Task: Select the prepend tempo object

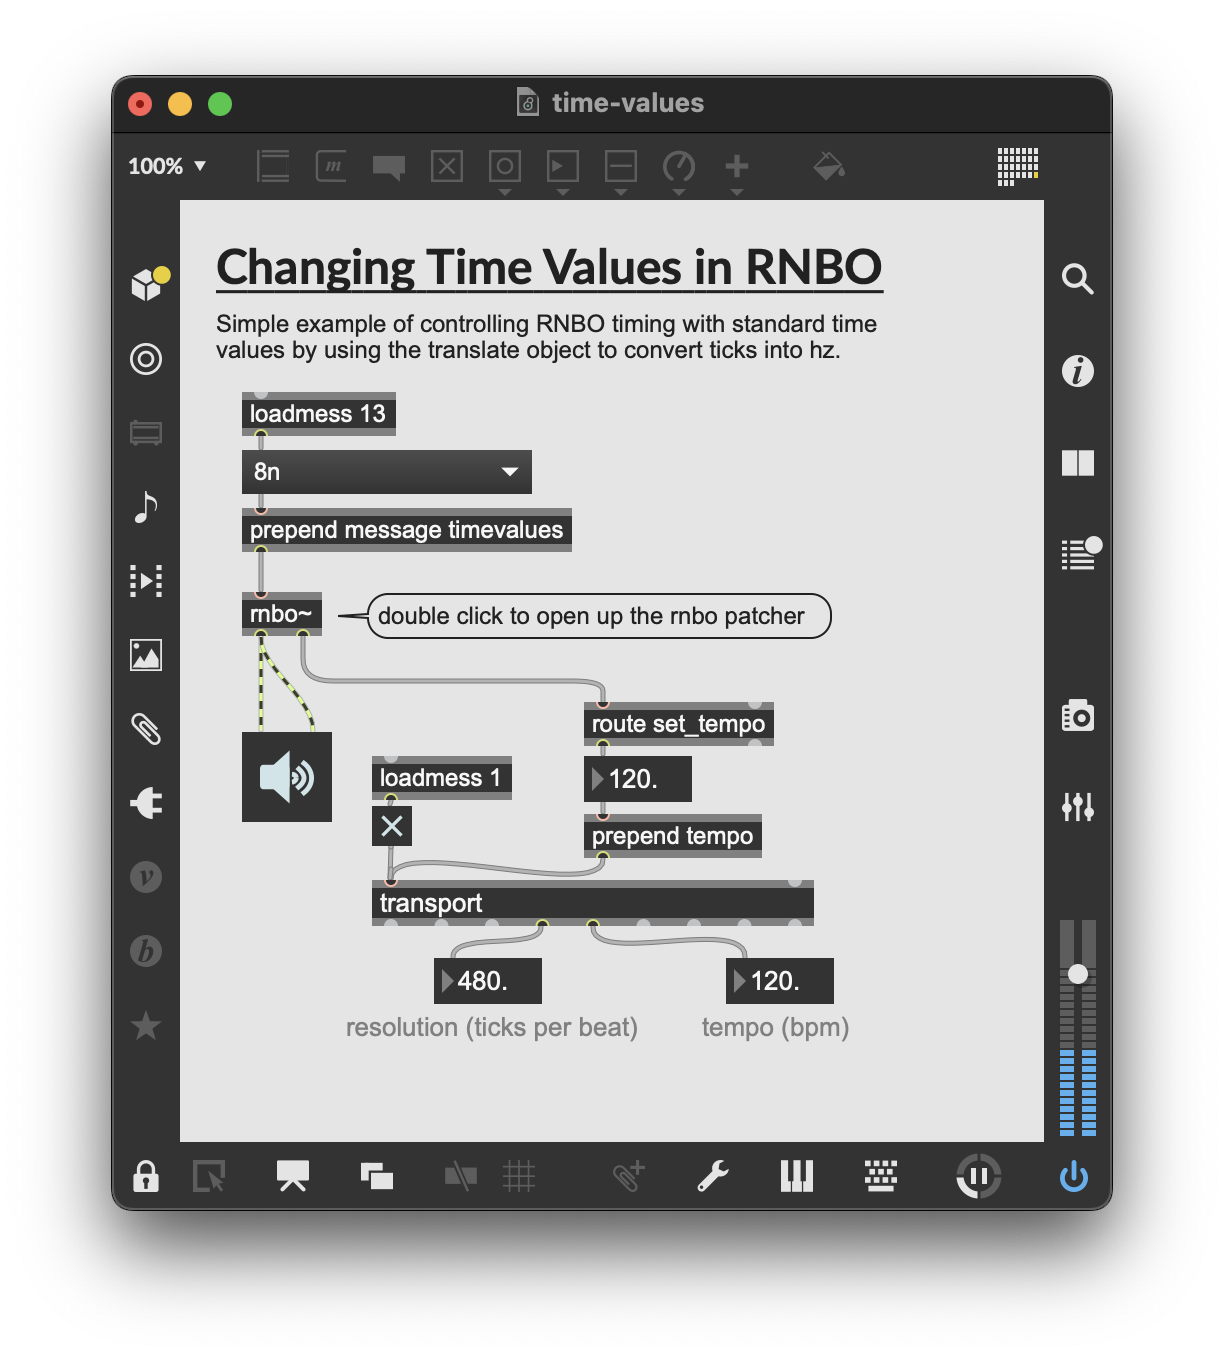Action: (x=673, y=836)
